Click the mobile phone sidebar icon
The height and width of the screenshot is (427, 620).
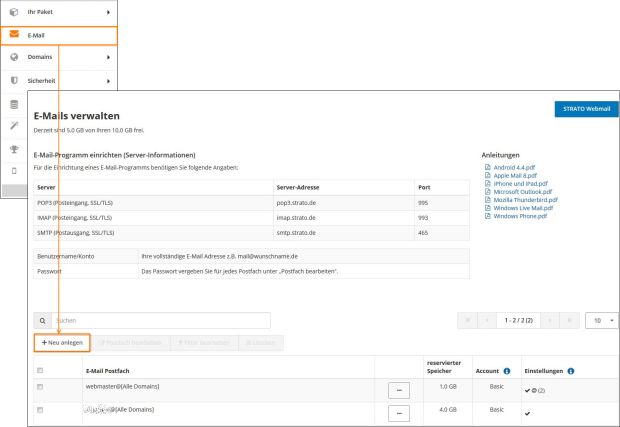click(14, 171)
